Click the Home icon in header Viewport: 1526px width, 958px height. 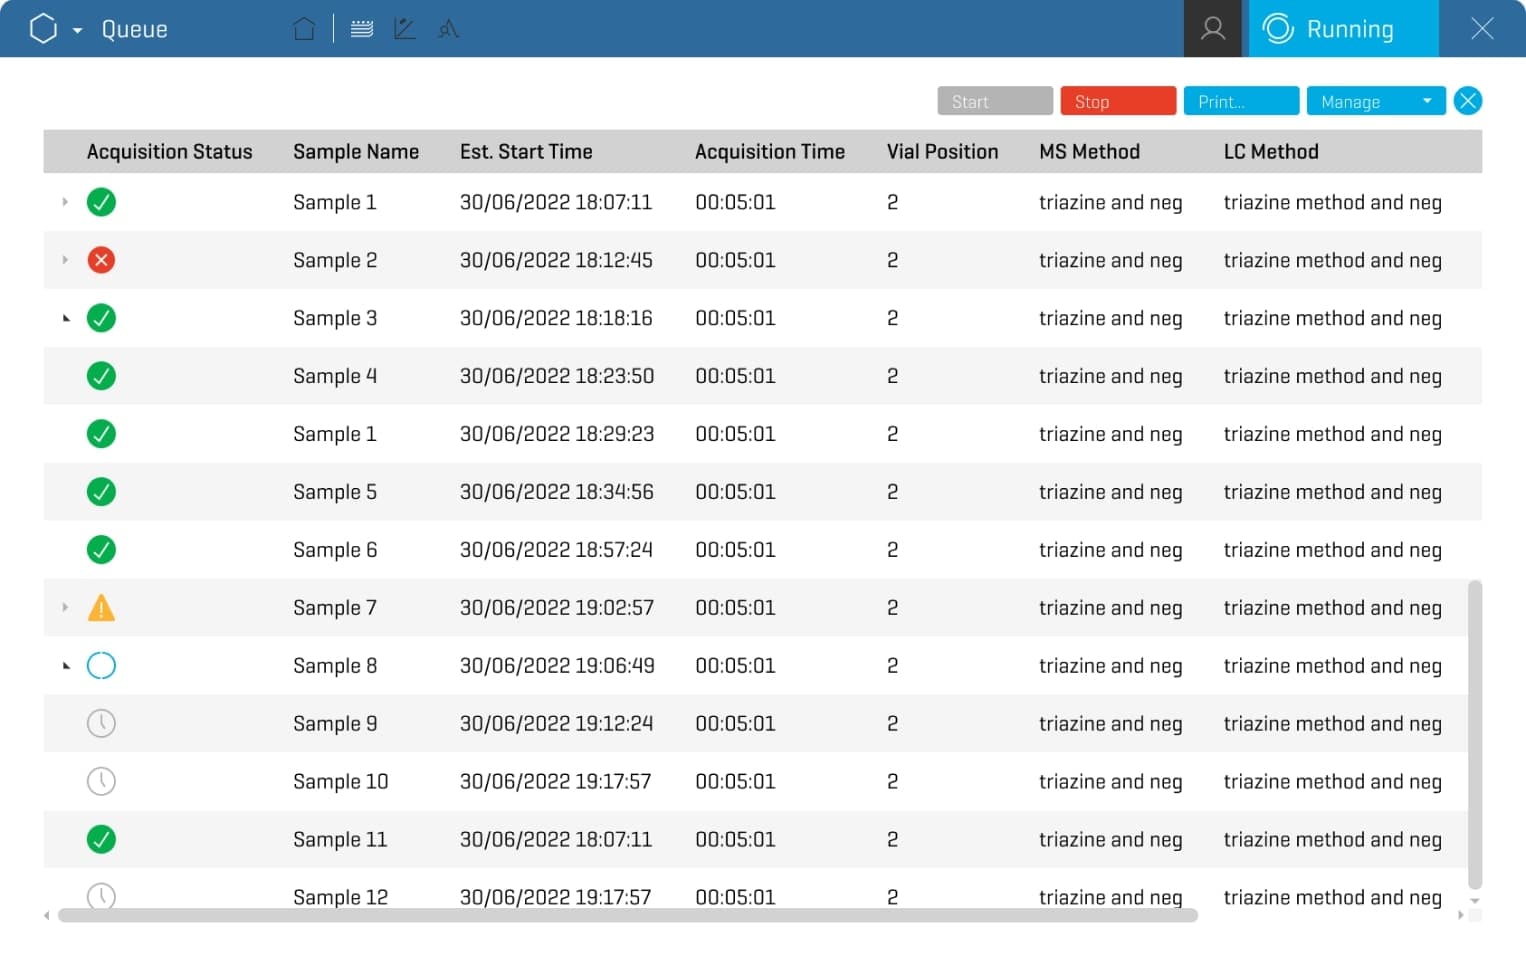tap(304, 29)
